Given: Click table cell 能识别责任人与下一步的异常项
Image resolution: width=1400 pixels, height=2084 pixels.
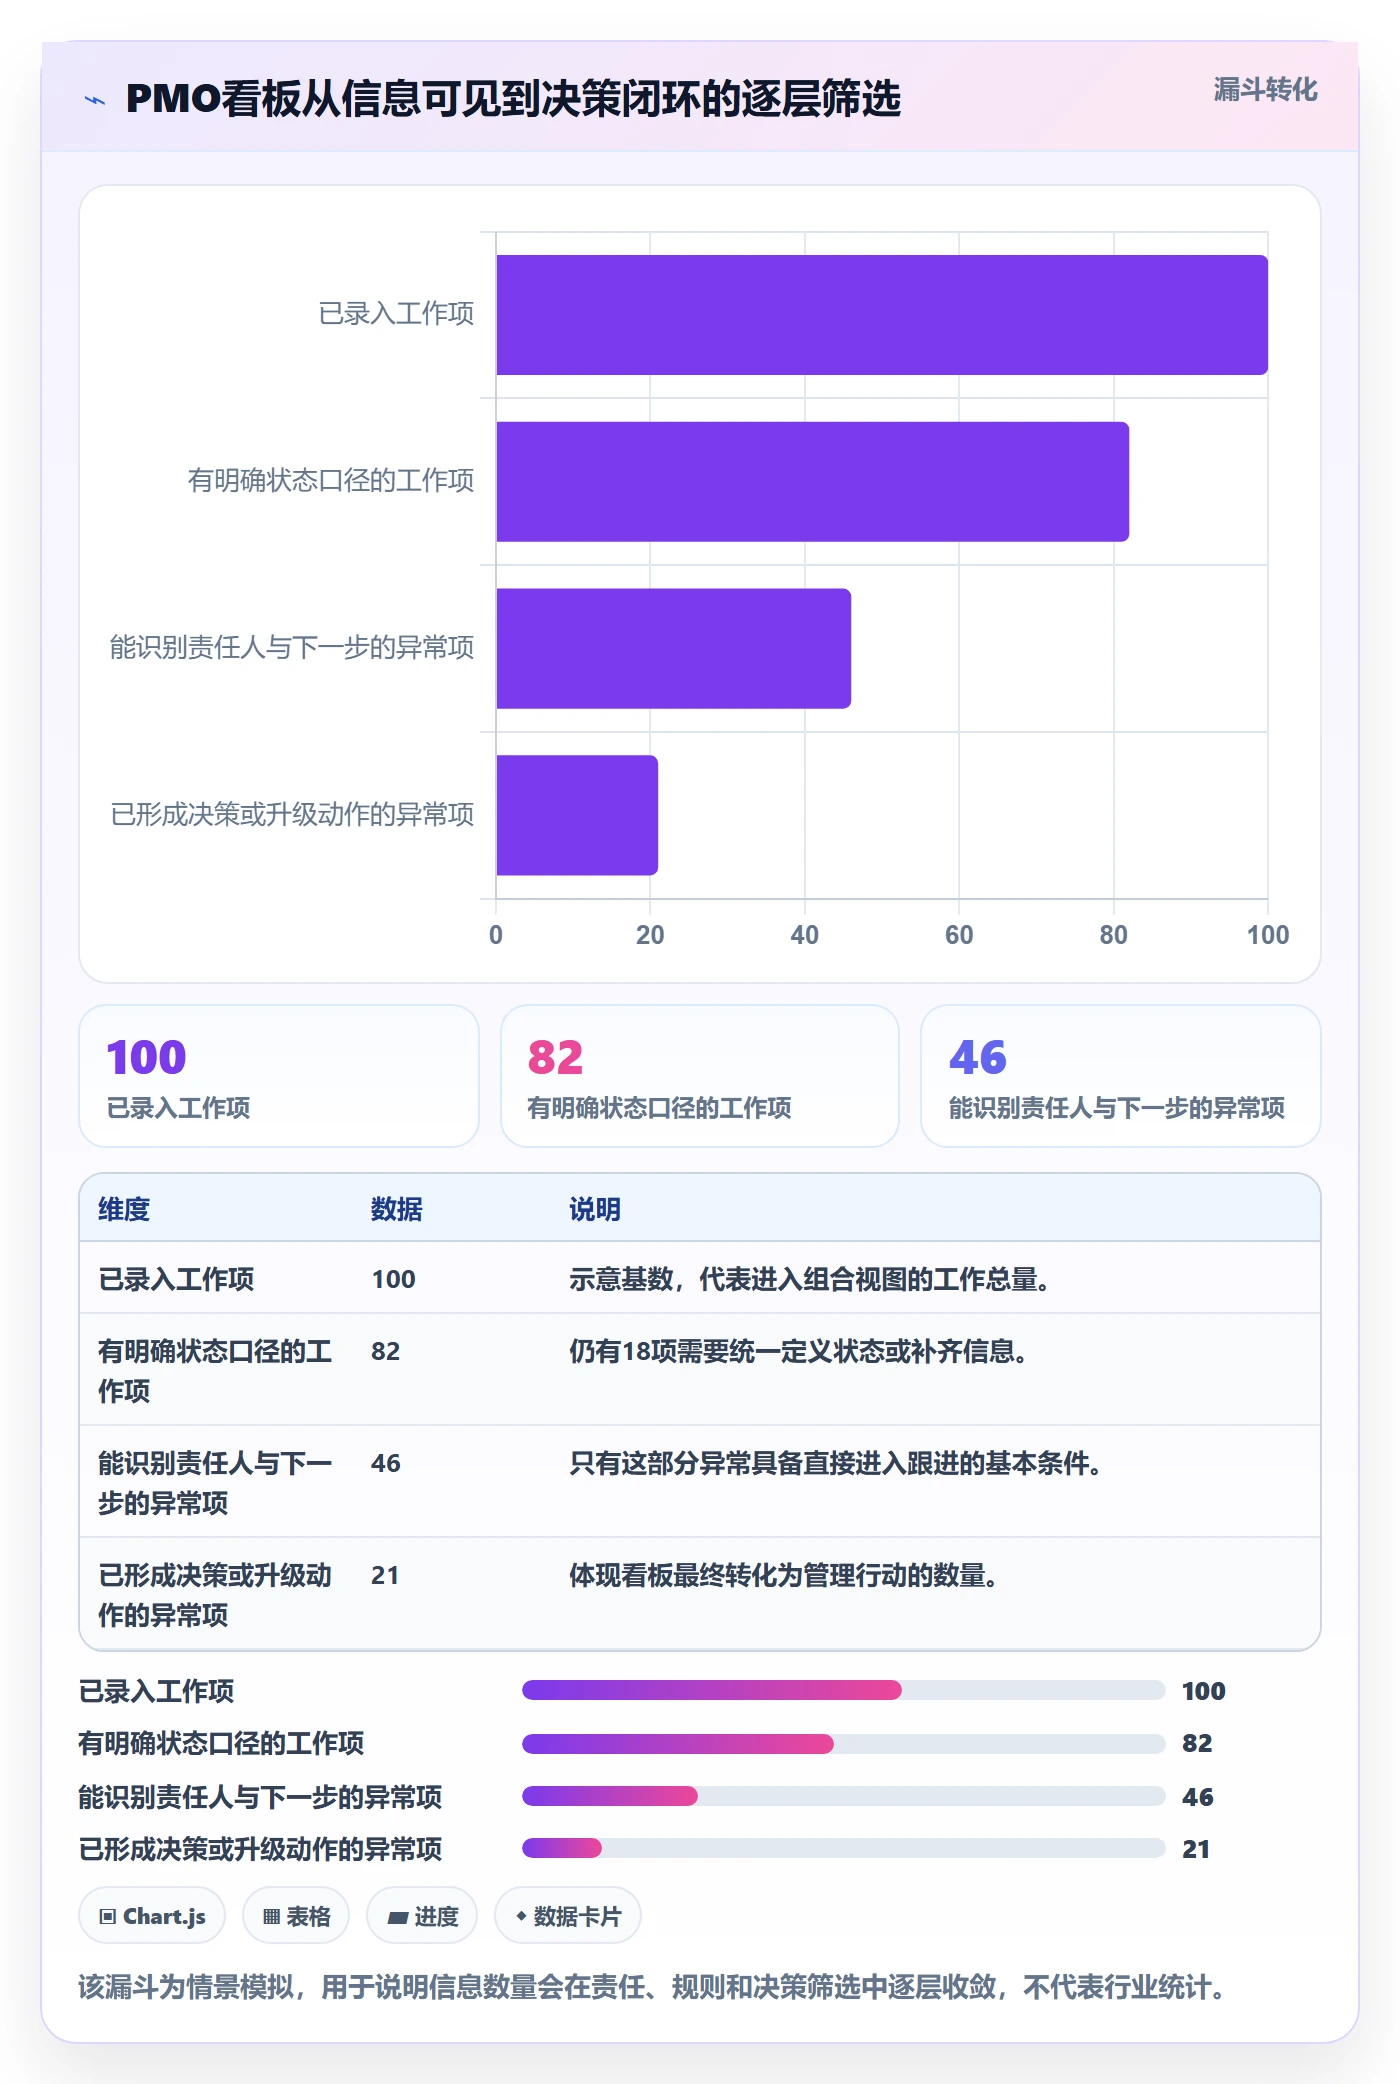Looking at the screenshot, I should (215, 1483).
